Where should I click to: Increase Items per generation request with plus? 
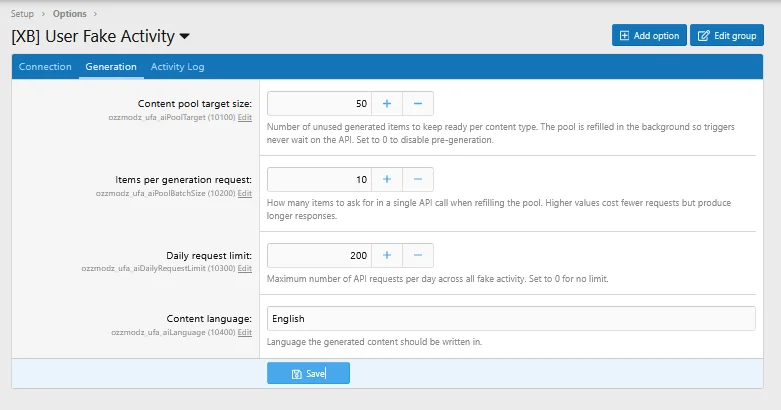coord(387,179)
